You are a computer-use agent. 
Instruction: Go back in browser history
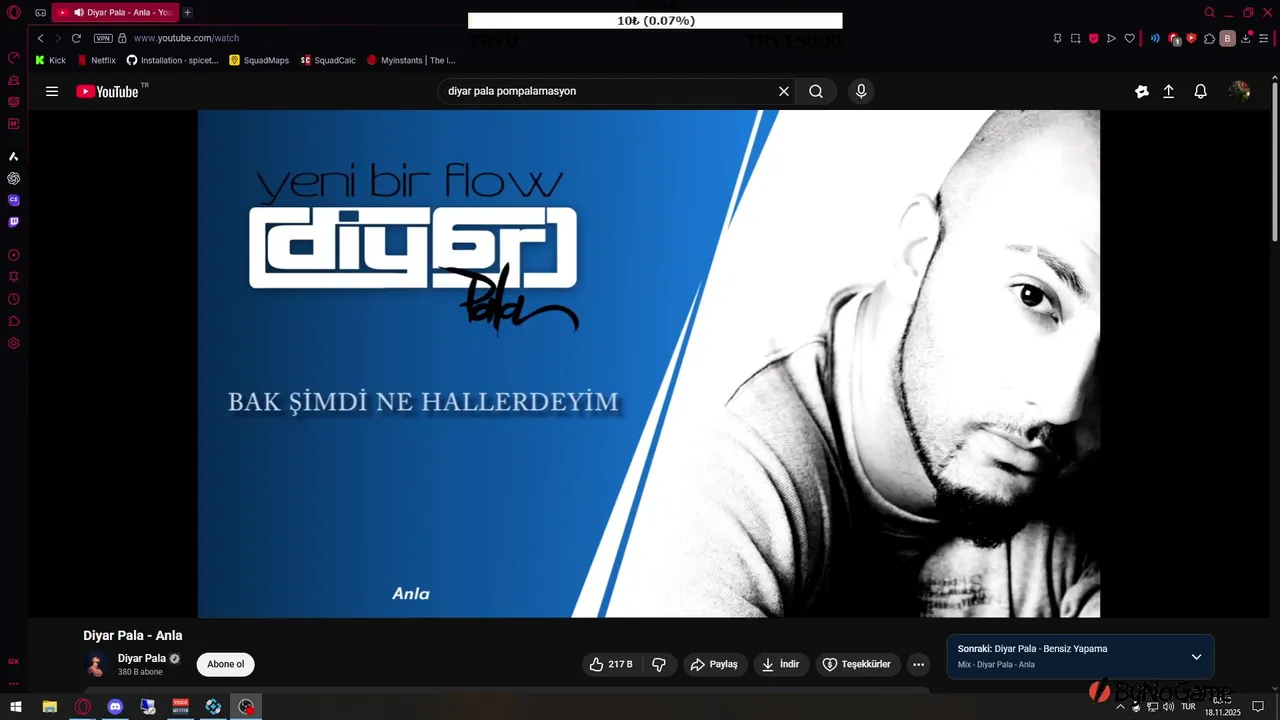40,38
